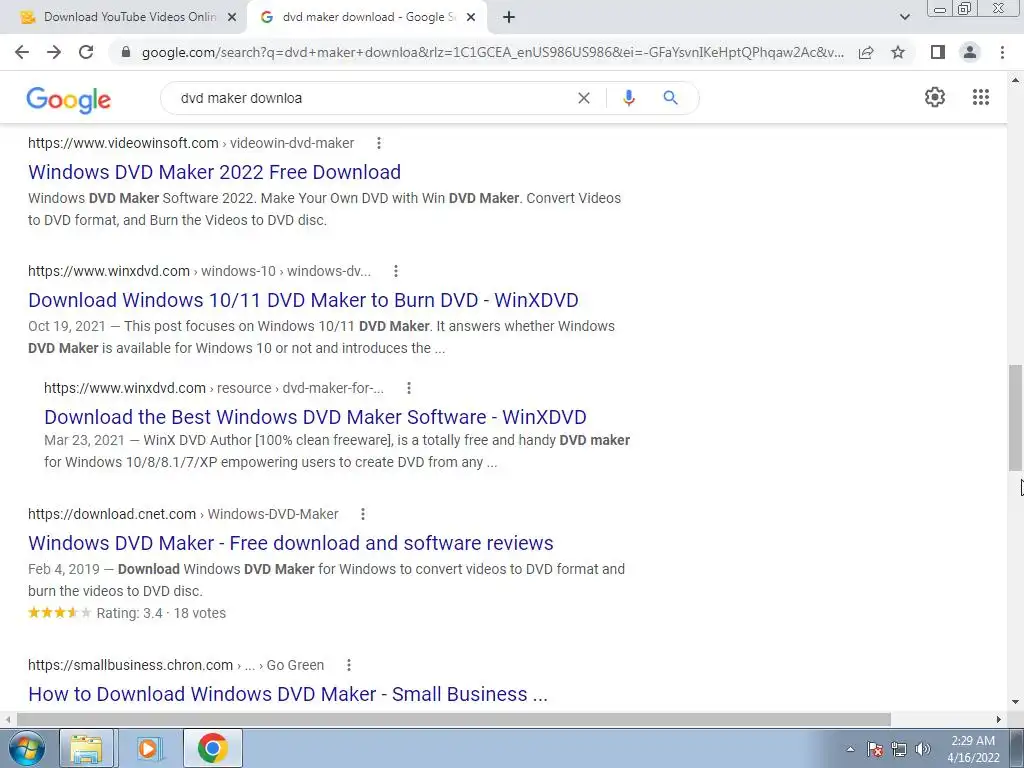This screenshot has height=768, width=1024.
Task: Open How to Download Windows DVD Maker
Action: click(x=287, y=694)
